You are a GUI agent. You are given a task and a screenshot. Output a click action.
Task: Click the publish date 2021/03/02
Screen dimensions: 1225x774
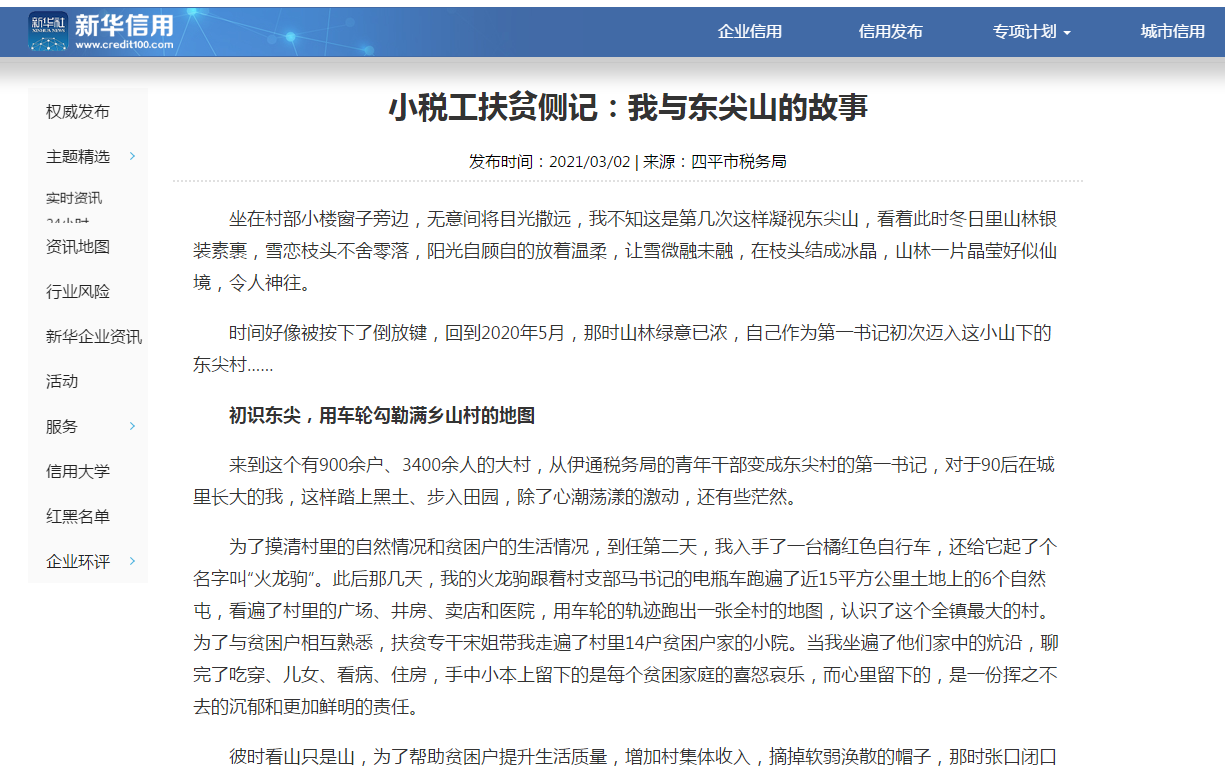pyautogui.click(x=590, y=162)
